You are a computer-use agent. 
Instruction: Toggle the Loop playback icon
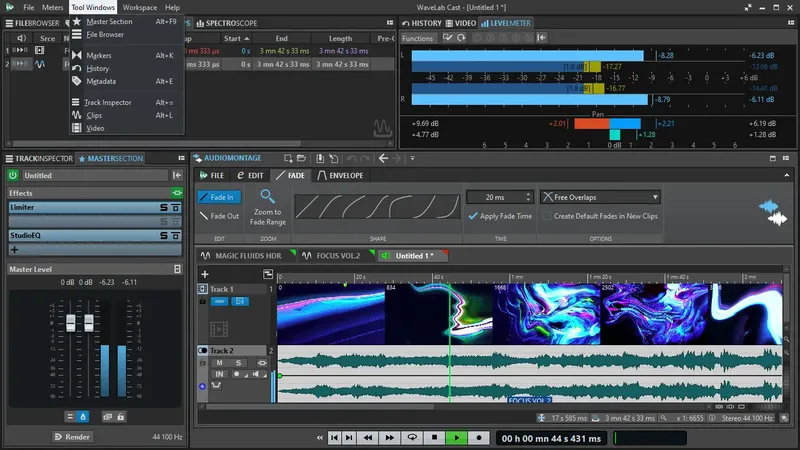[411, 437]
